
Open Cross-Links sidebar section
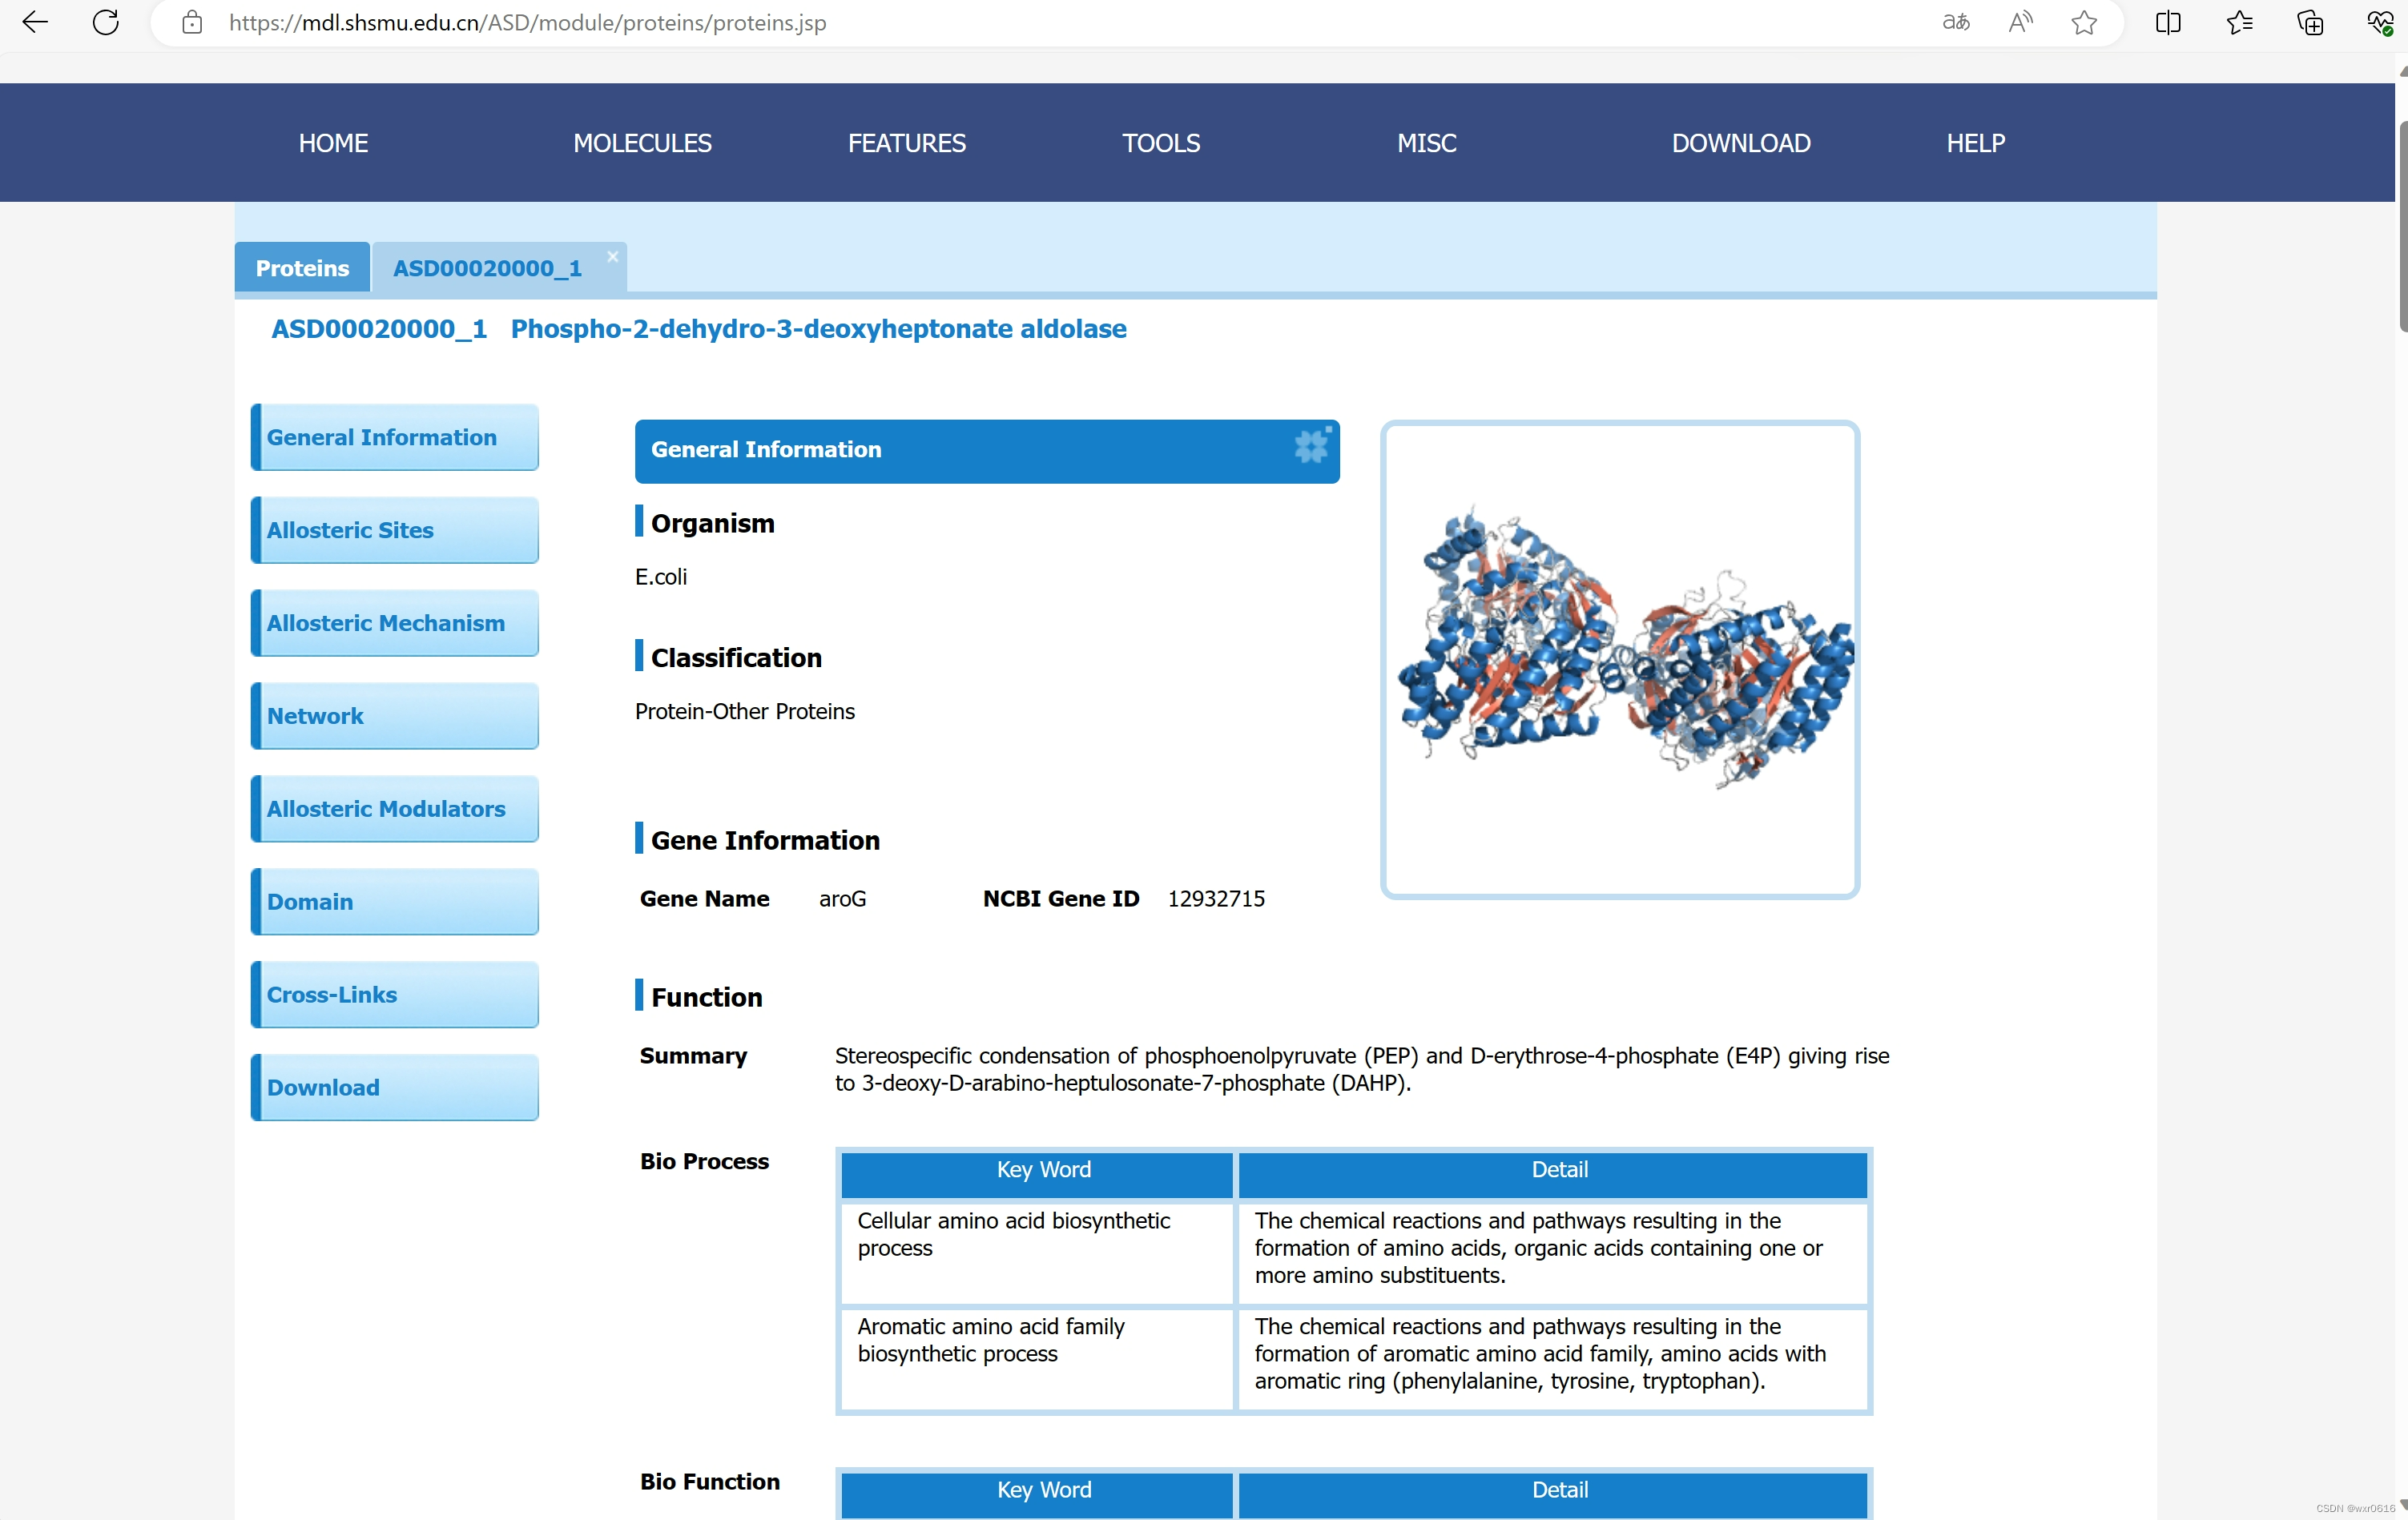pos(395,995)
